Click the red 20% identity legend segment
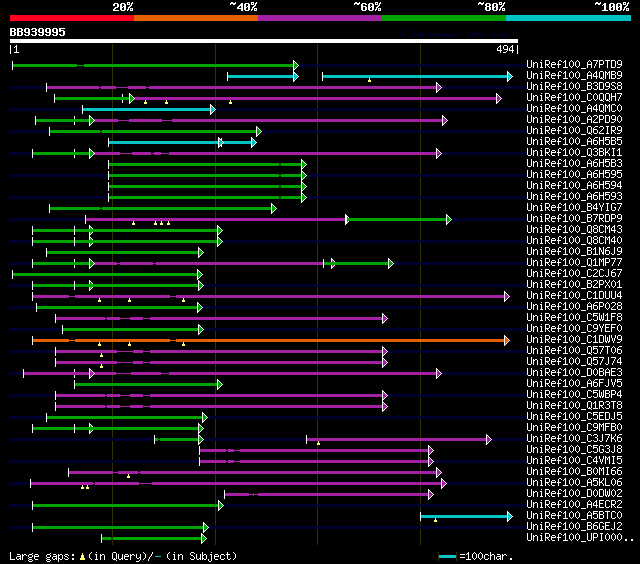The height and width of the screenshot is (564, 640). pyautogui.click(x=72, y=18)
